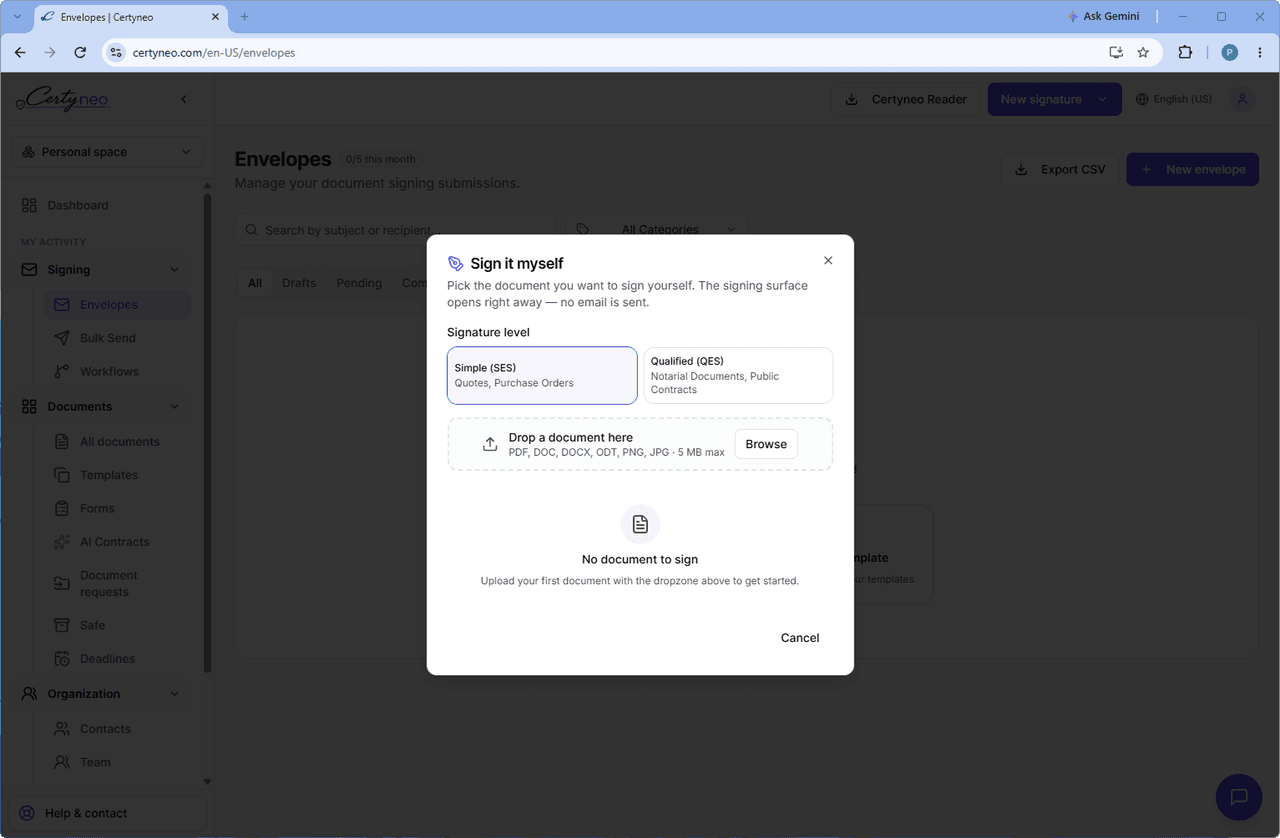Click the AI Contracts sparkle icon
The image size is (1280, 838).
click(x=62, y=542)
